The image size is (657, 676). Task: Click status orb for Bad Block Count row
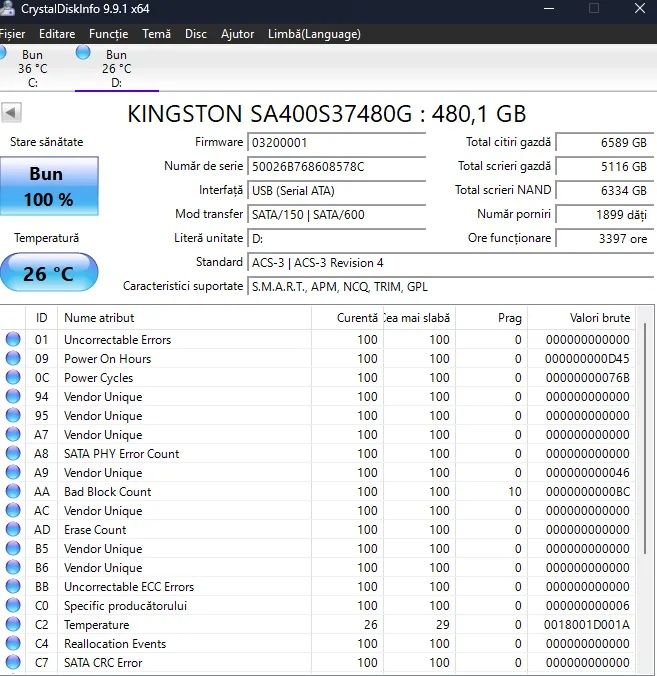[x=13, y=491]
